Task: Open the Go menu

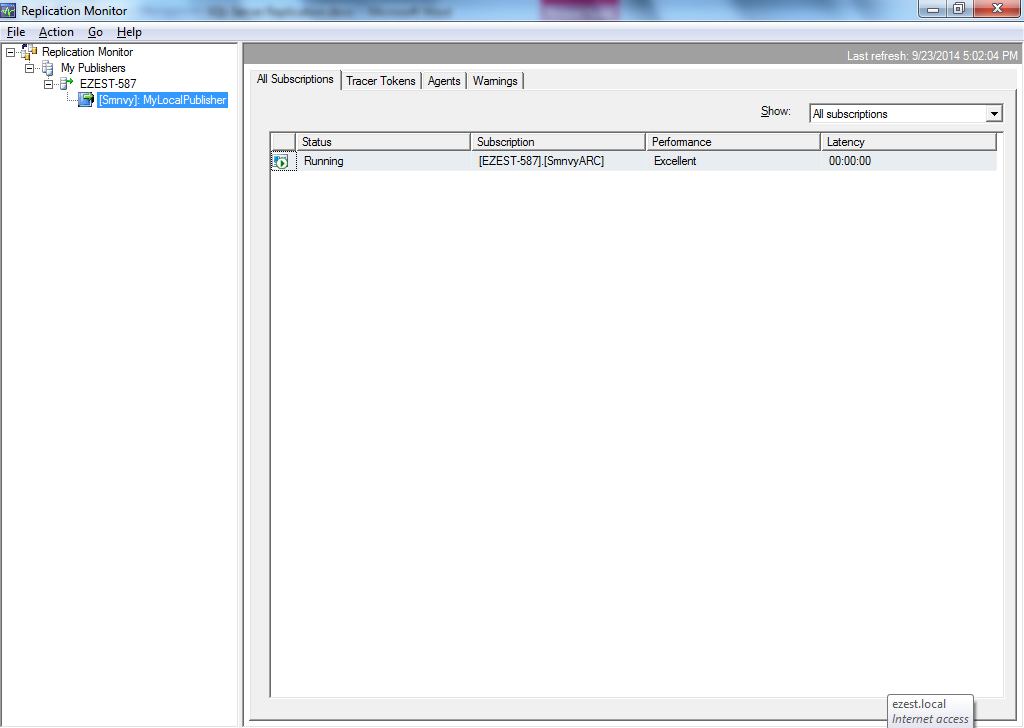Action: click(x=95, y=31)
